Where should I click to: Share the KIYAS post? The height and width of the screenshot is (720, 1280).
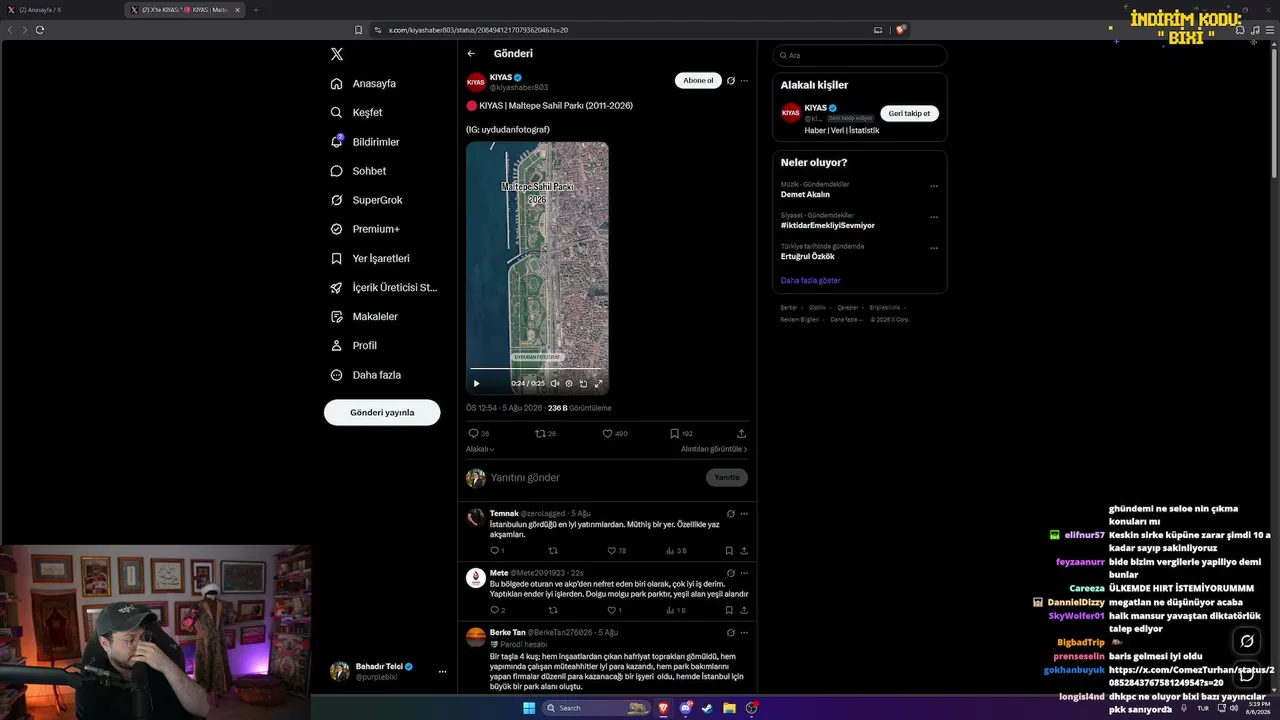tap(741, 433)
